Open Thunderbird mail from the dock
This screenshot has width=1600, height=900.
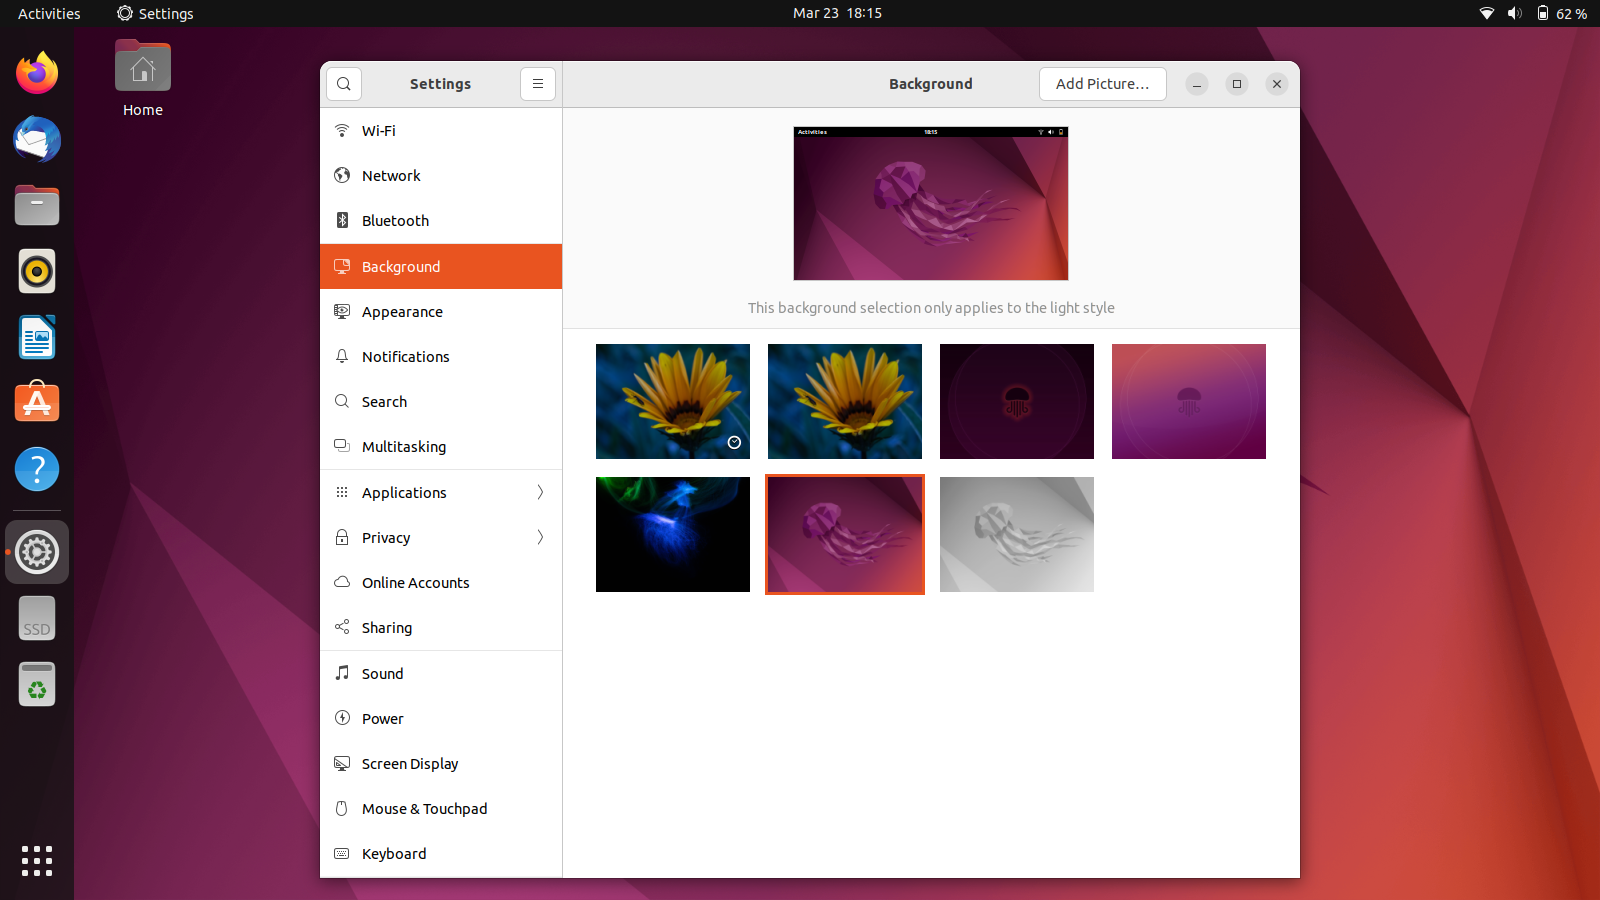[37, 139]
